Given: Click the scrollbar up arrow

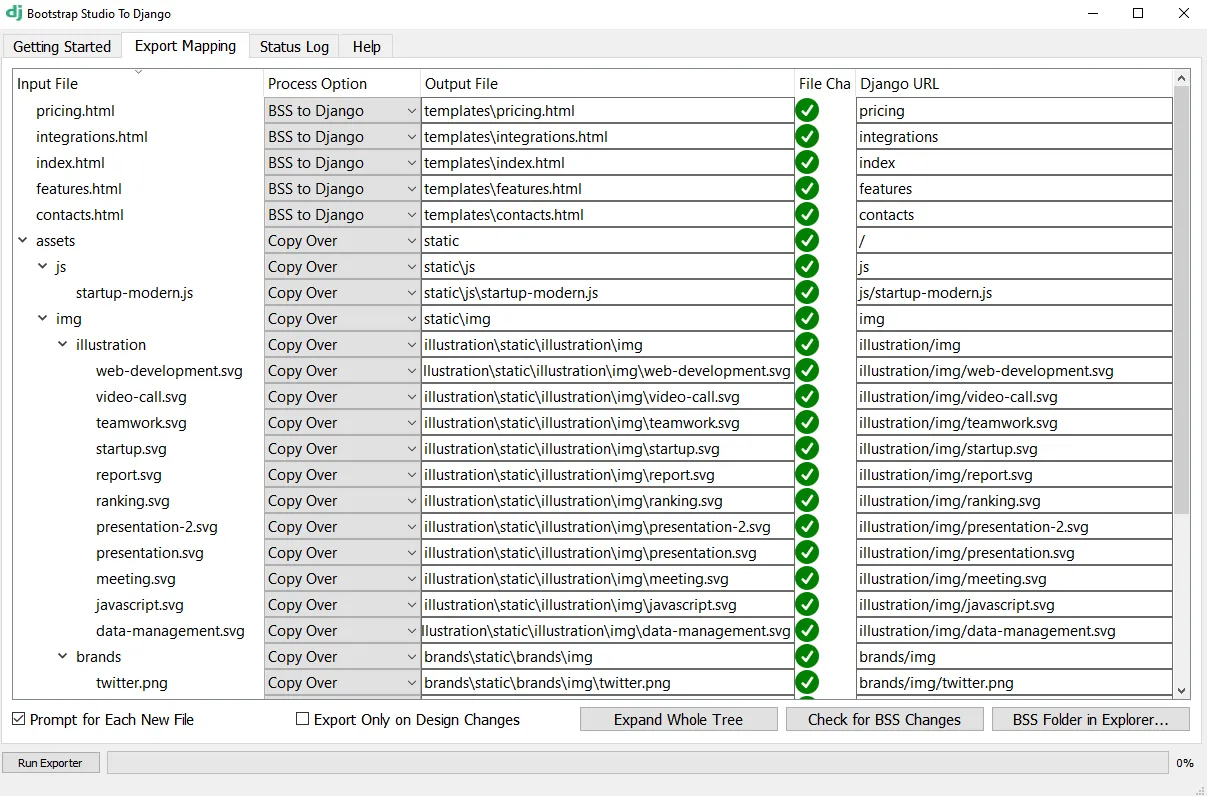Looking at the screenshot, I should 1181,78.
